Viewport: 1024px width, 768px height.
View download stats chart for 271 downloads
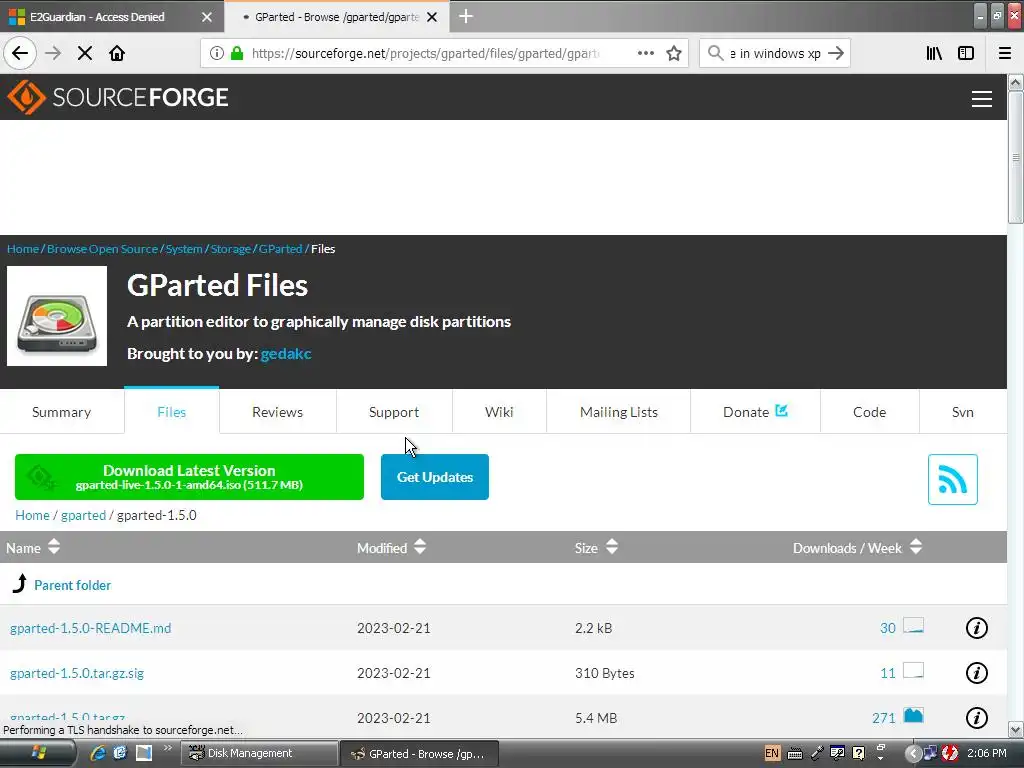coord(913,716)
